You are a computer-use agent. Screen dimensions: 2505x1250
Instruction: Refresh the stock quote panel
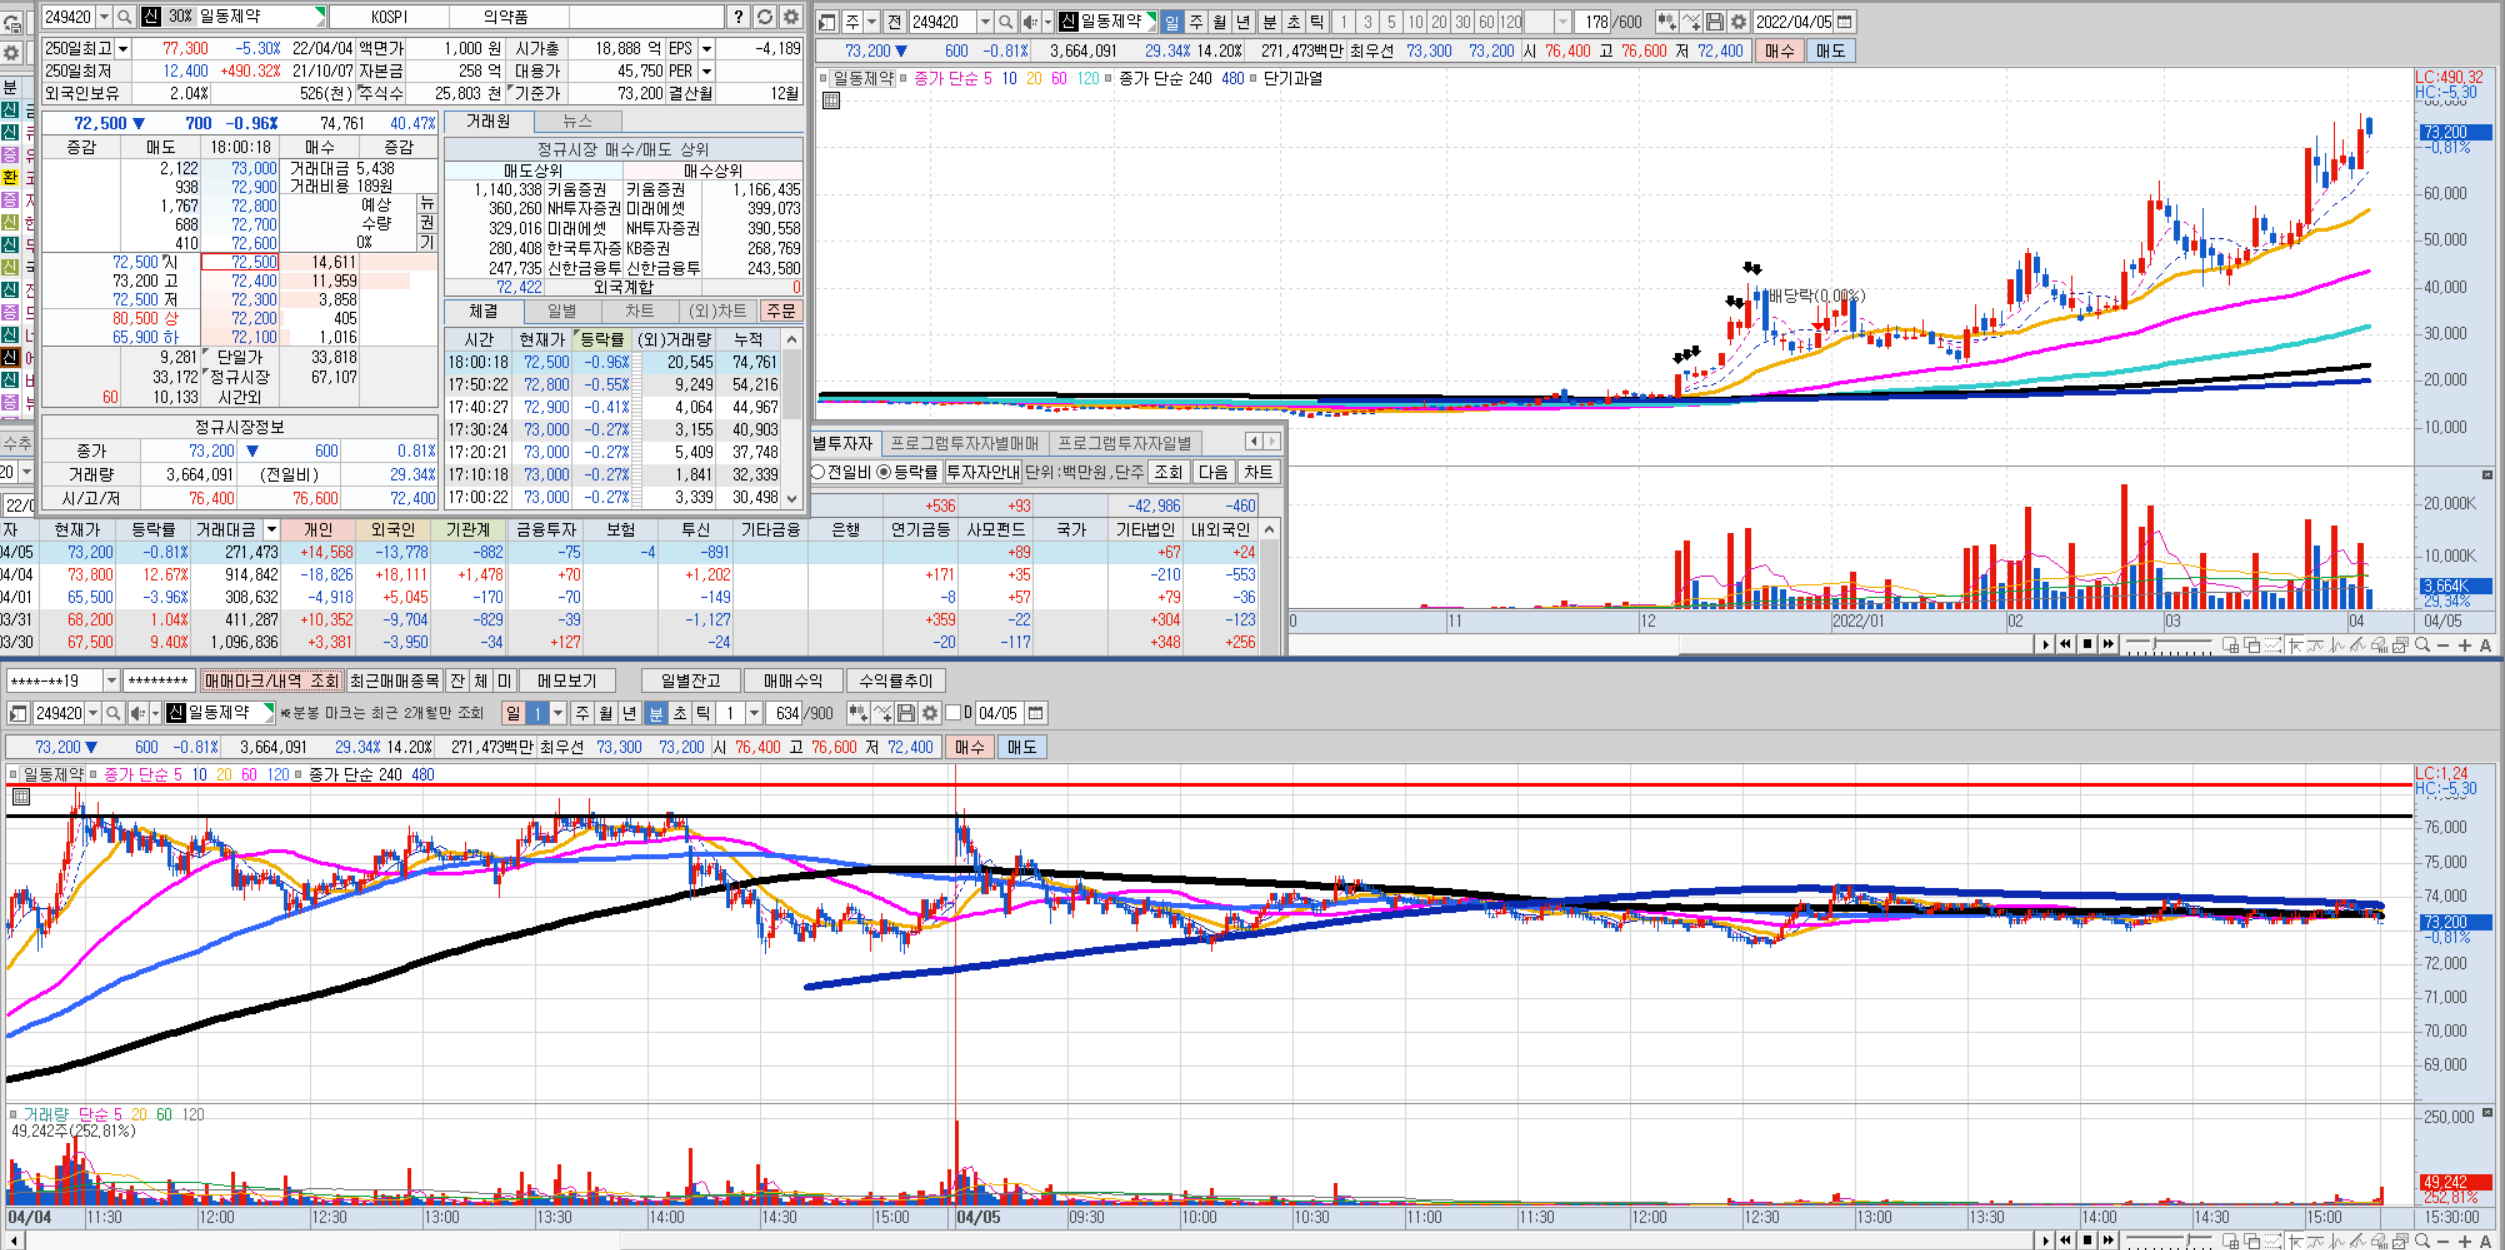765,17
